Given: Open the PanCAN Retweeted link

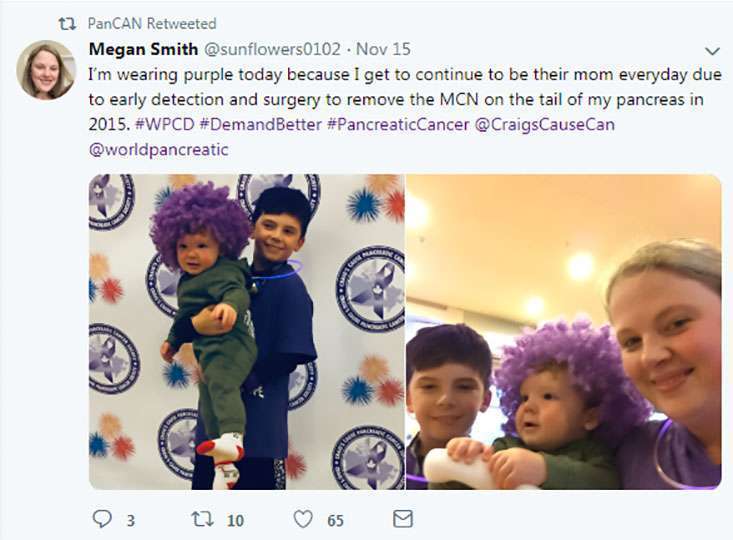Looking at the screenshot, I should [151, 23].
